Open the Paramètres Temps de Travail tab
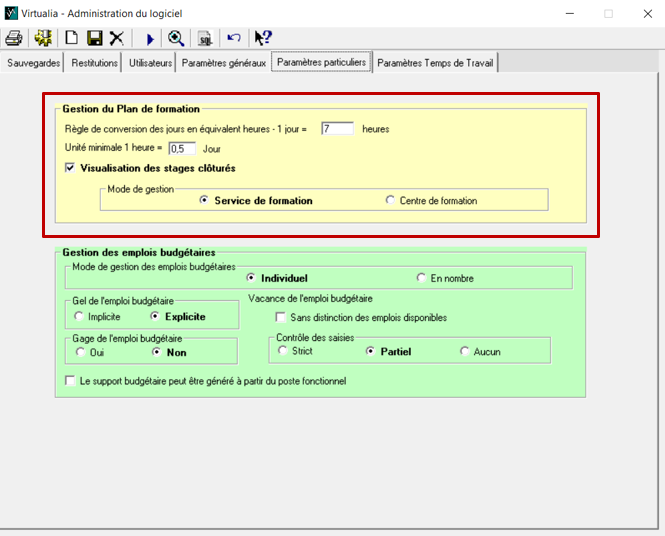The height and width of the screenshot is (536, 665). pyautogui.click(x=435, y=63)
